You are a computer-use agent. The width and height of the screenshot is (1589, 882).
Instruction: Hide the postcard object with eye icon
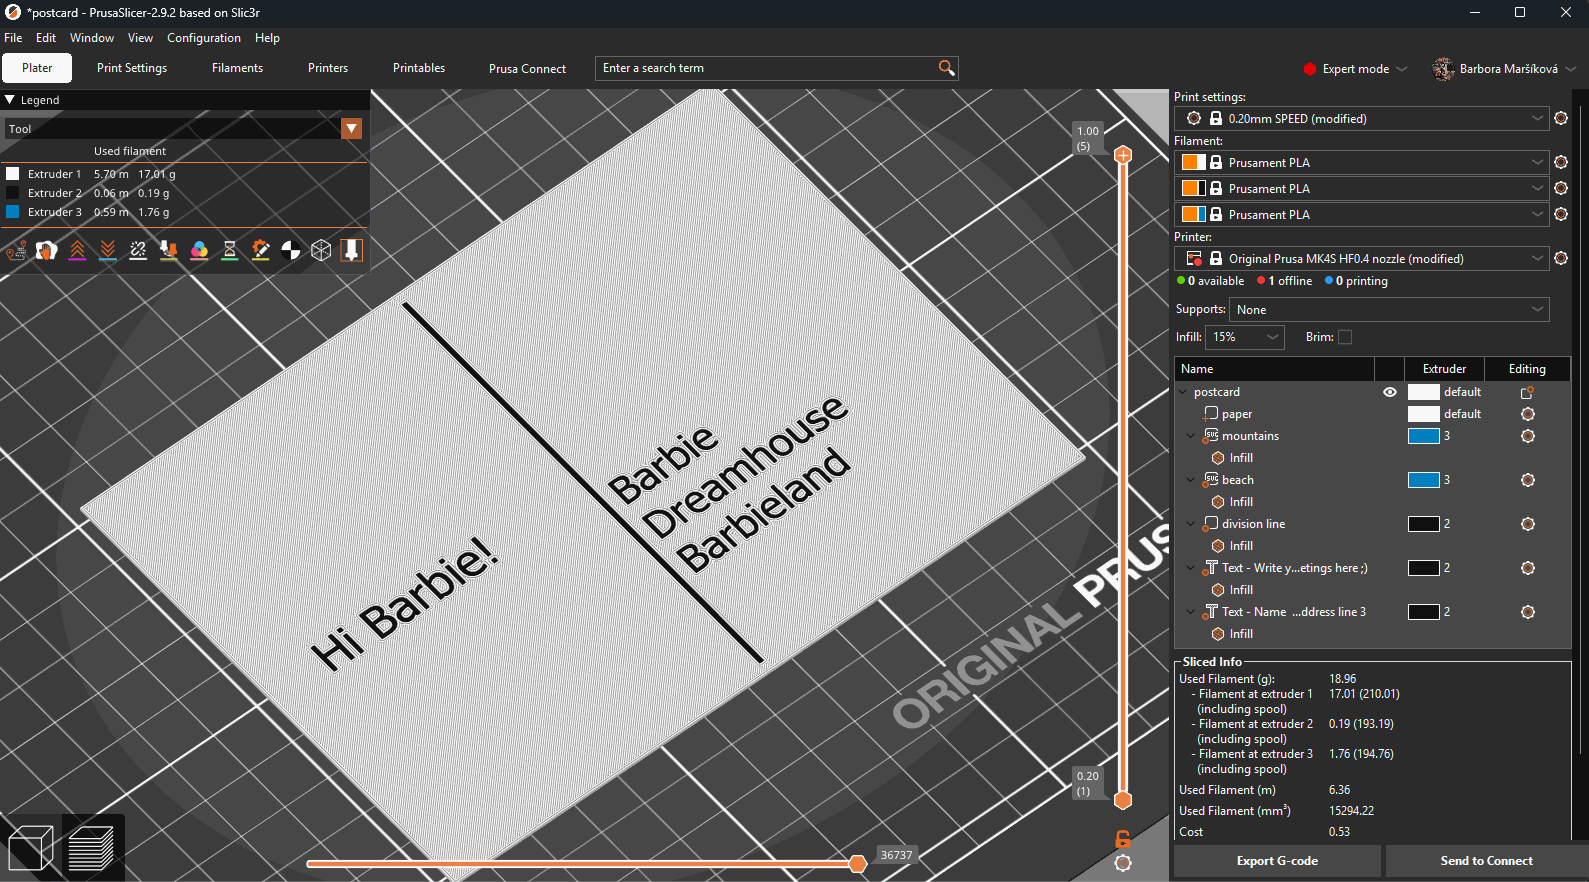click(1389, 392)
